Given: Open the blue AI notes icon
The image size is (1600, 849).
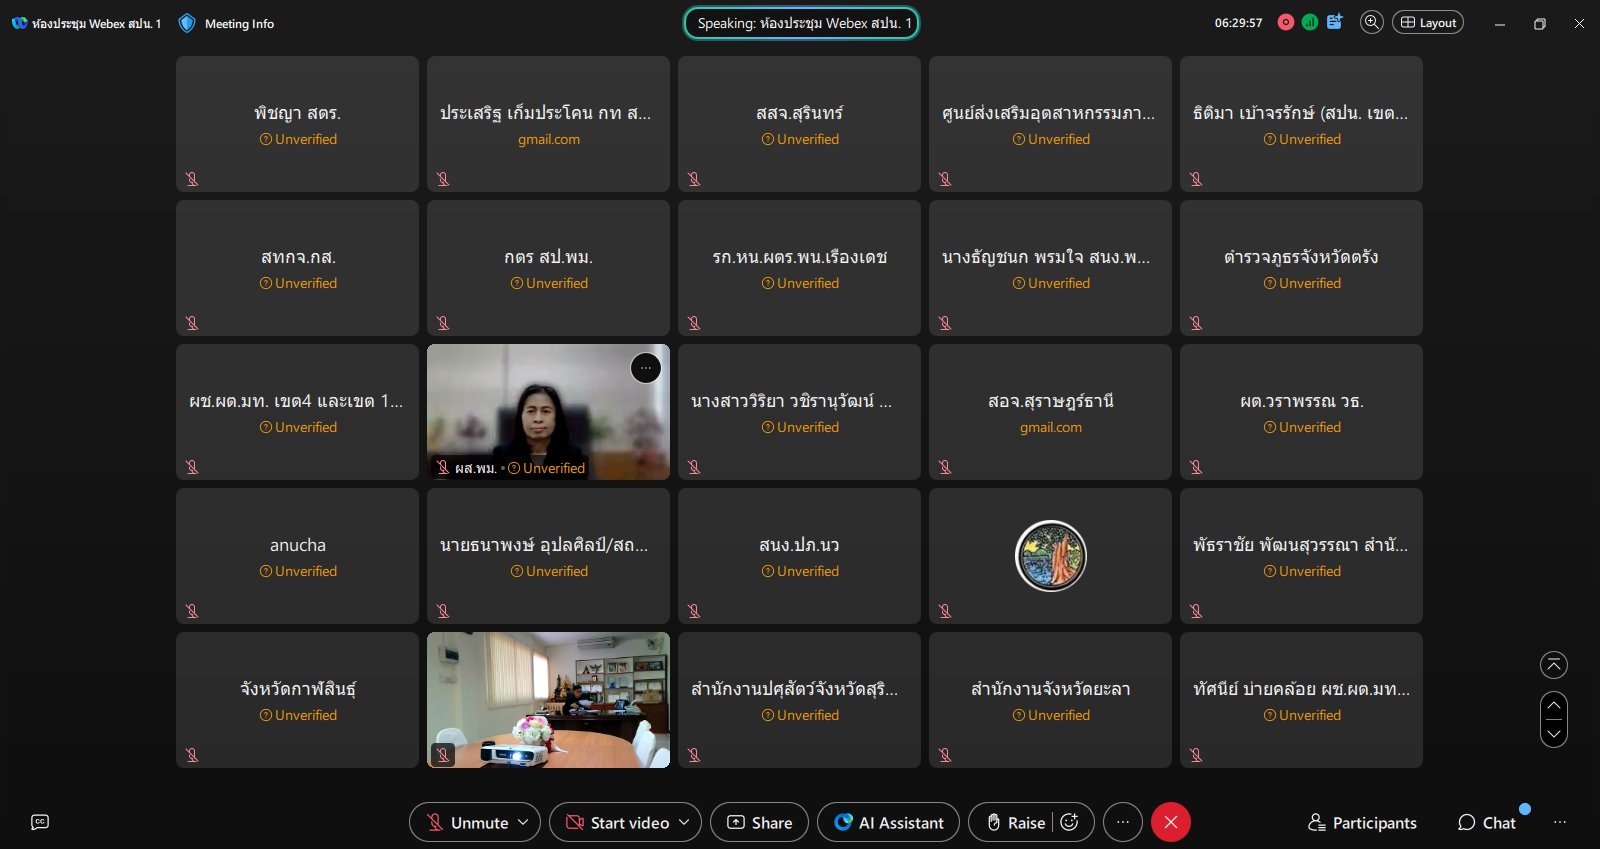Looking at the screenshot, I should tap(1334, 22).
